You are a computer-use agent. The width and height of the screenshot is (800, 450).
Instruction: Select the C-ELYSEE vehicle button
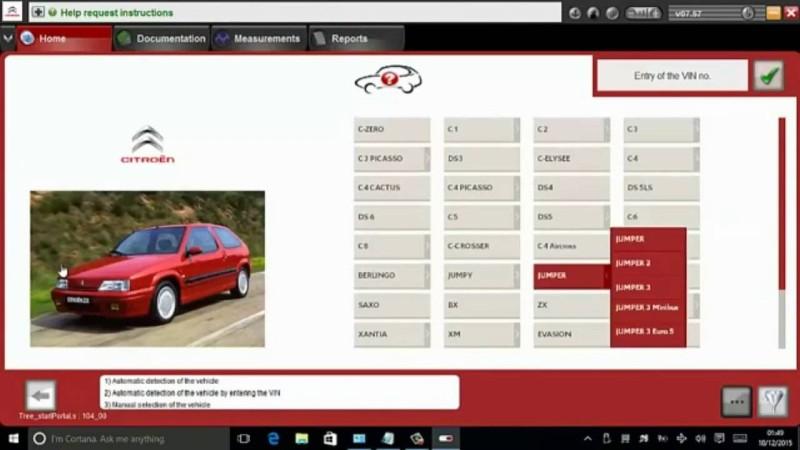tap(571, 159)
